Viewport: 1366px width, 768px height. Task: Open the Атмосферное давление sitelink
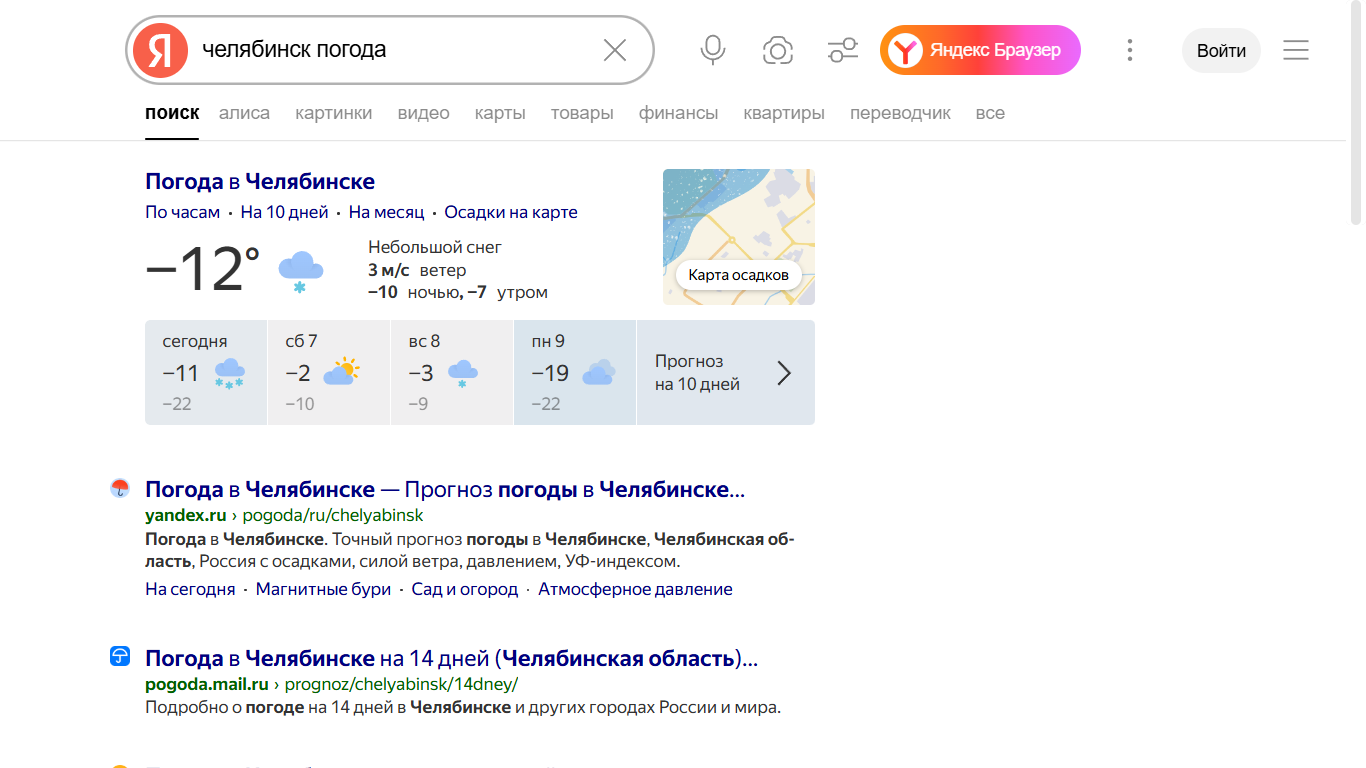(x=635, y=589)
